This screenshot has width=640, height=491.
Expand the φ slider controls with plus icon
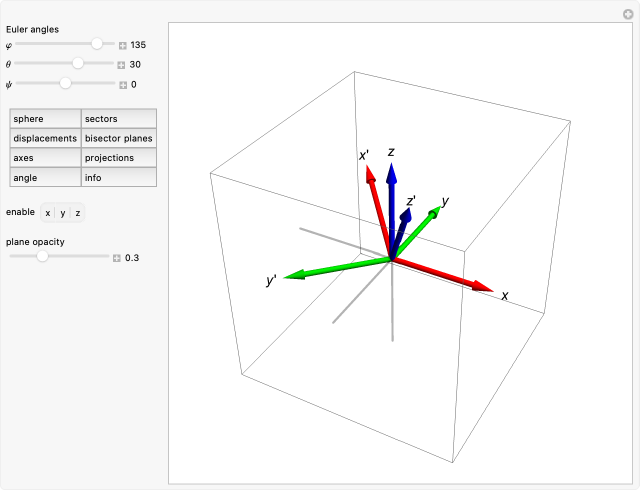122,45
